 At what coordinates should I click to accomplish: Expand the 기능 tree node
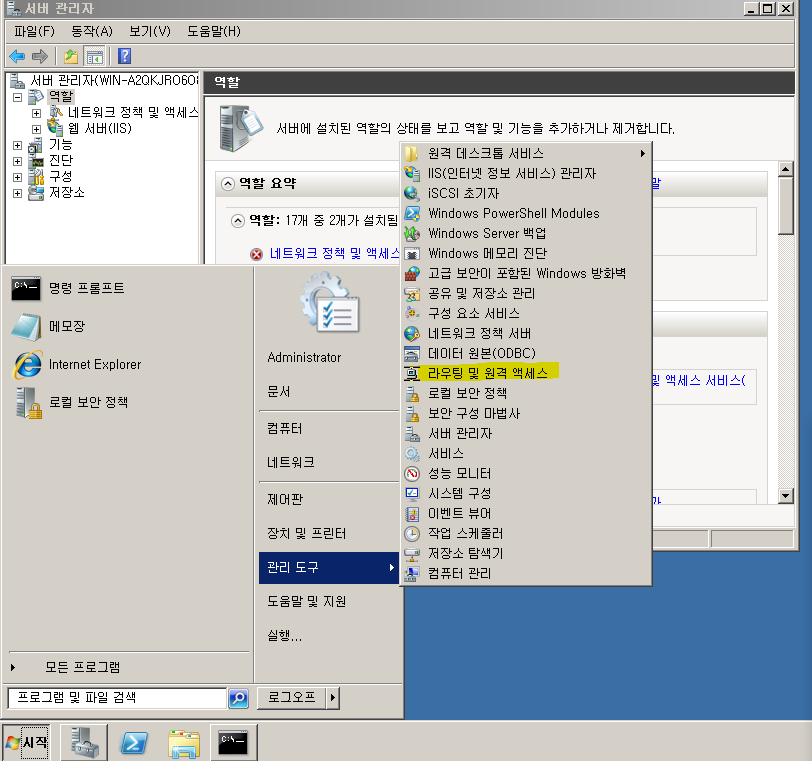18,145
